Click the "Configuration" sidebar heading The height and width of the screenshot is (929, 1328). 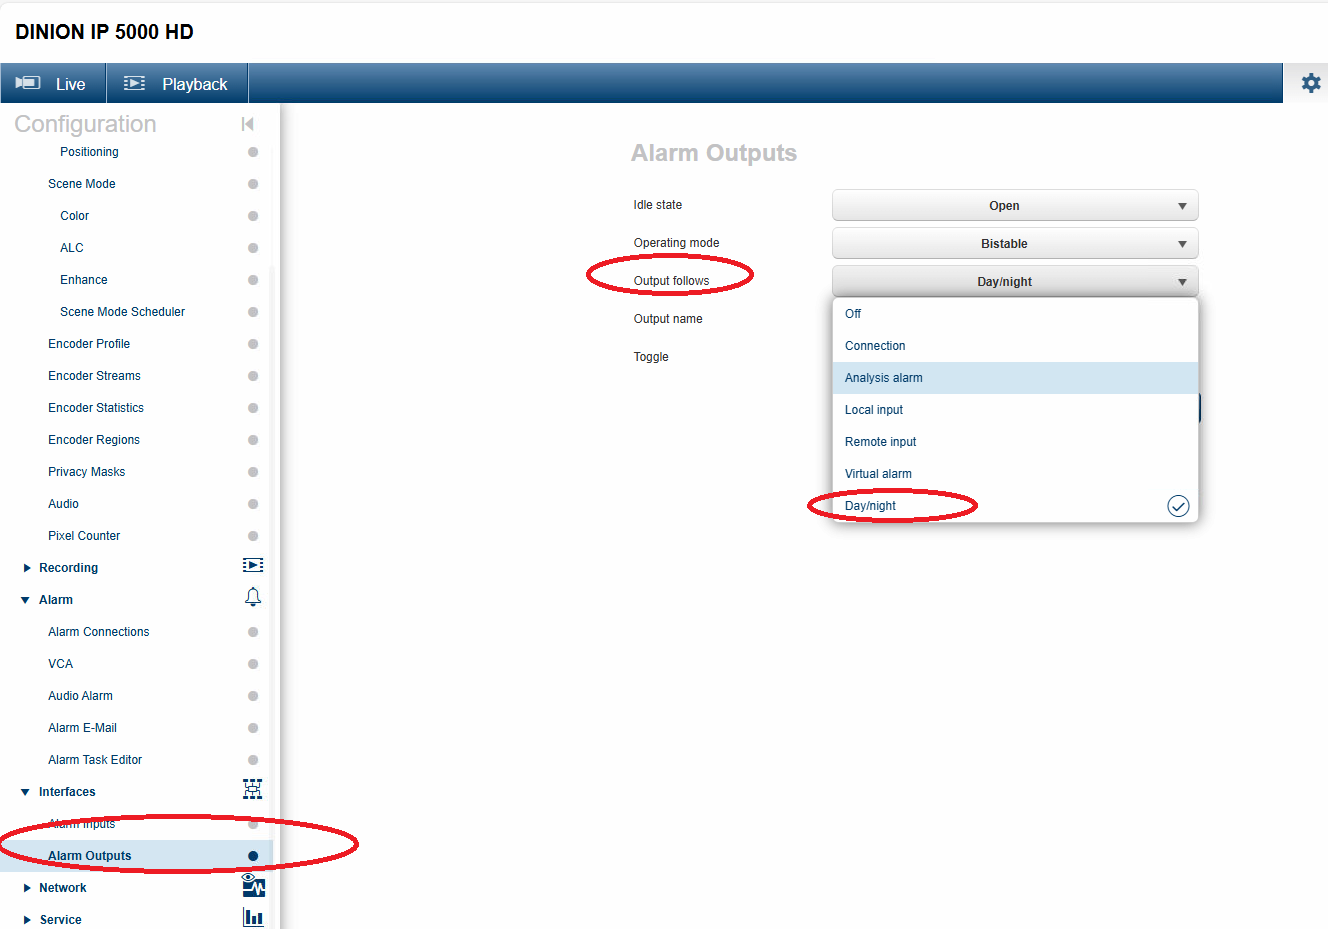click(85, 124)
